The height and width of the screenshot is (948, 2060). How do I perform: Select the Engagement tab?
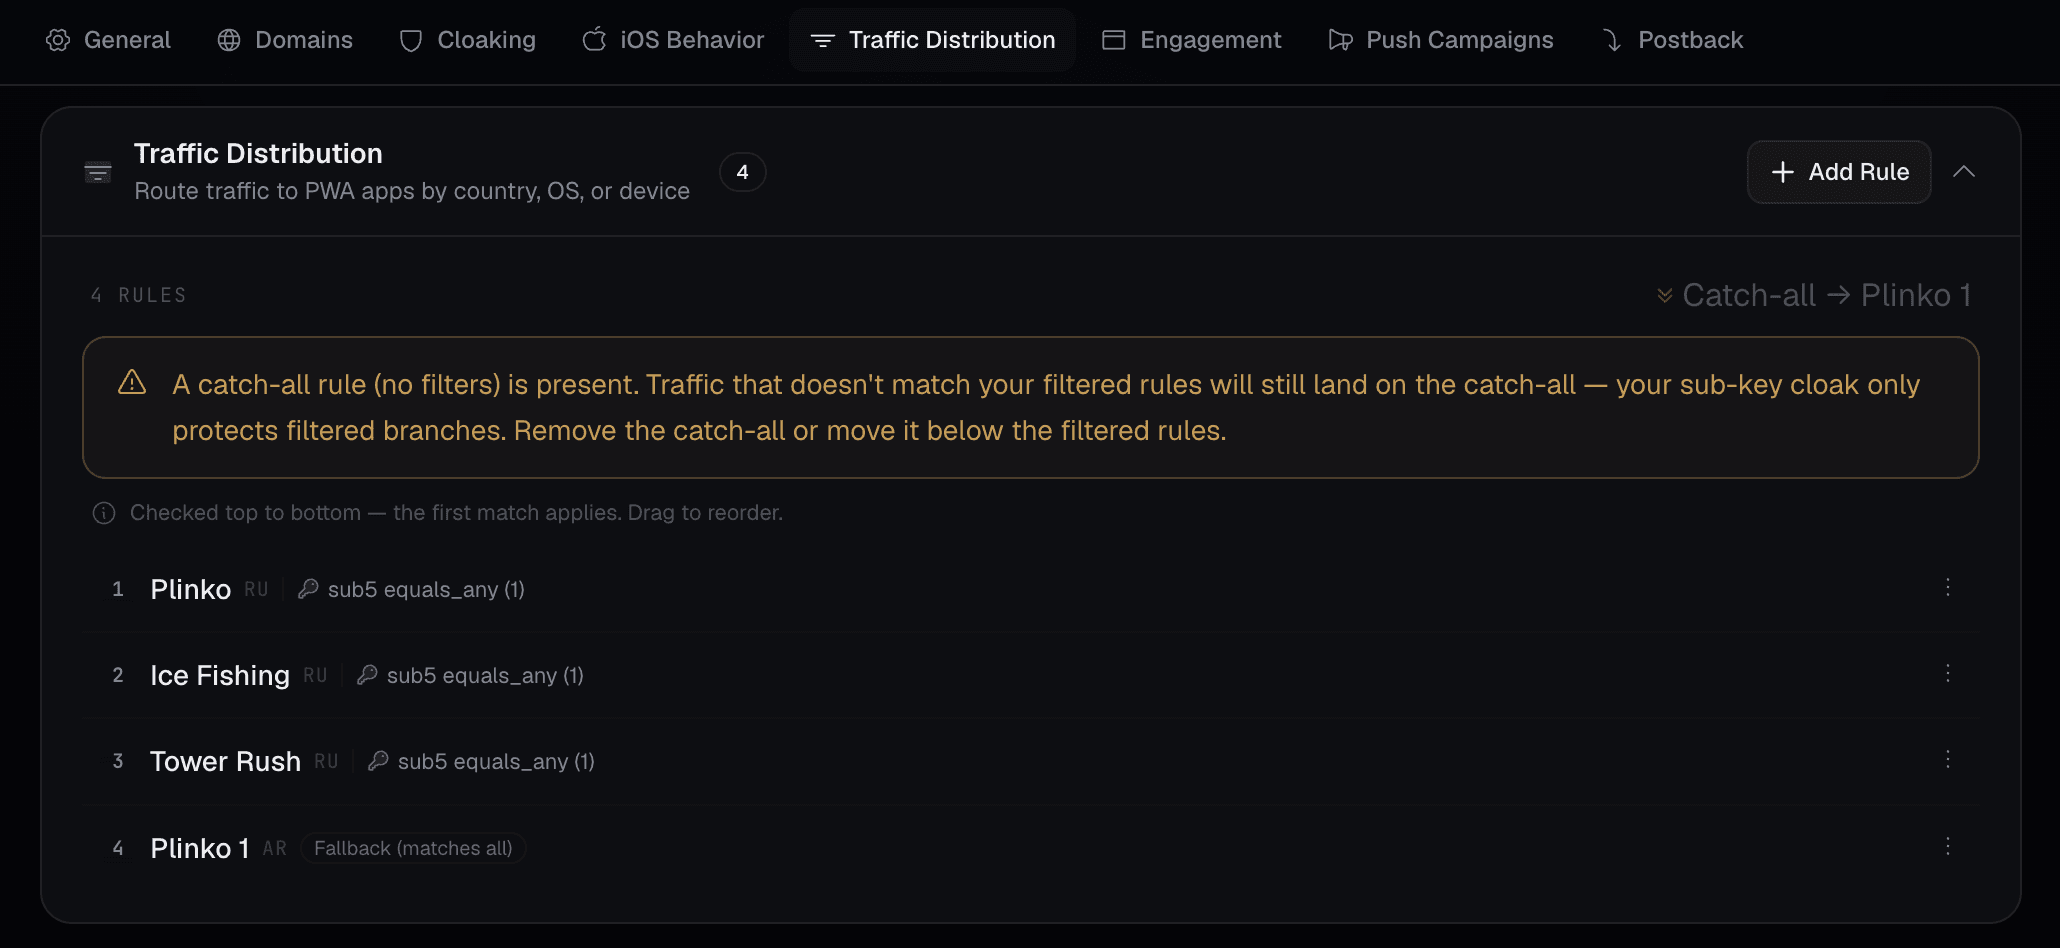(1191, 40)
